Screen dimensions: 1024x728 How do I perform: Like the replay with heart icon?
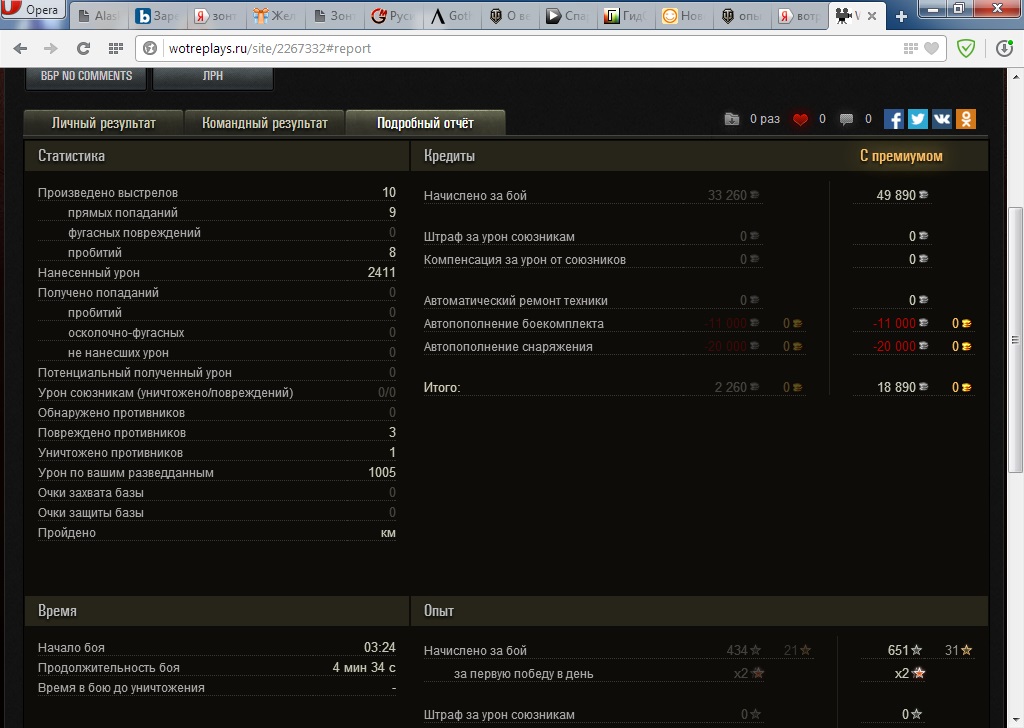[800, 120]
